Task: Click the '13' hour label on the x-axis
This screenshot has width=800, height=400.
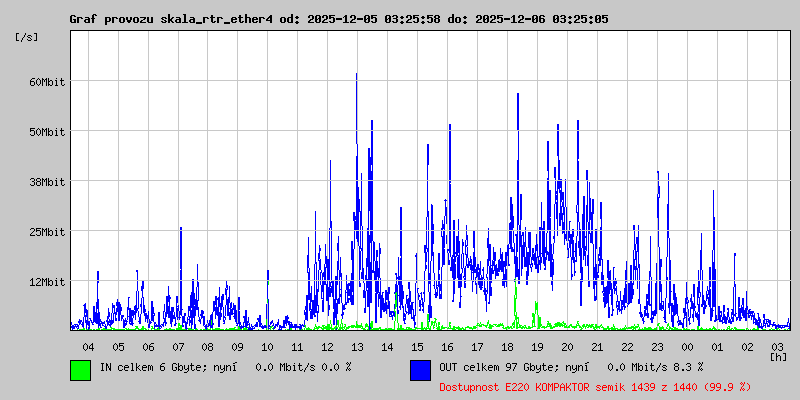Action: point(357,347)
